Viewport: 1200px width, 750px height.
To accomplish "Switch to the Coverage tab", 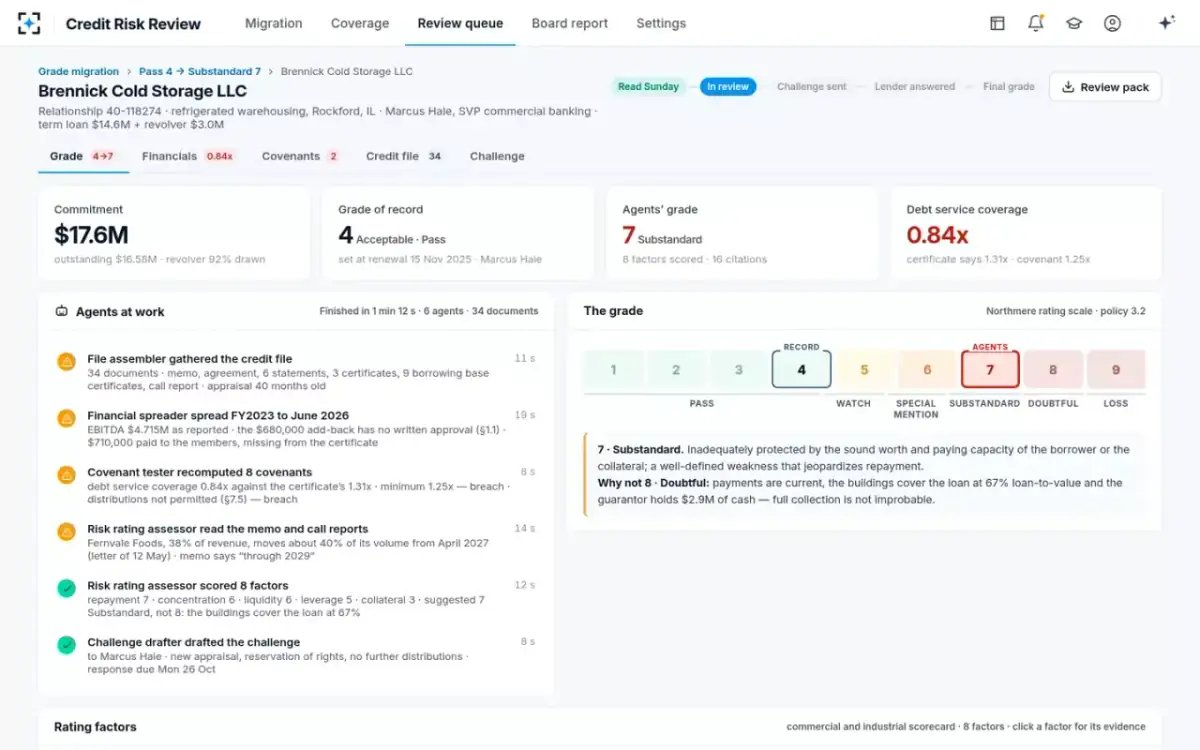I will (360, 23).
